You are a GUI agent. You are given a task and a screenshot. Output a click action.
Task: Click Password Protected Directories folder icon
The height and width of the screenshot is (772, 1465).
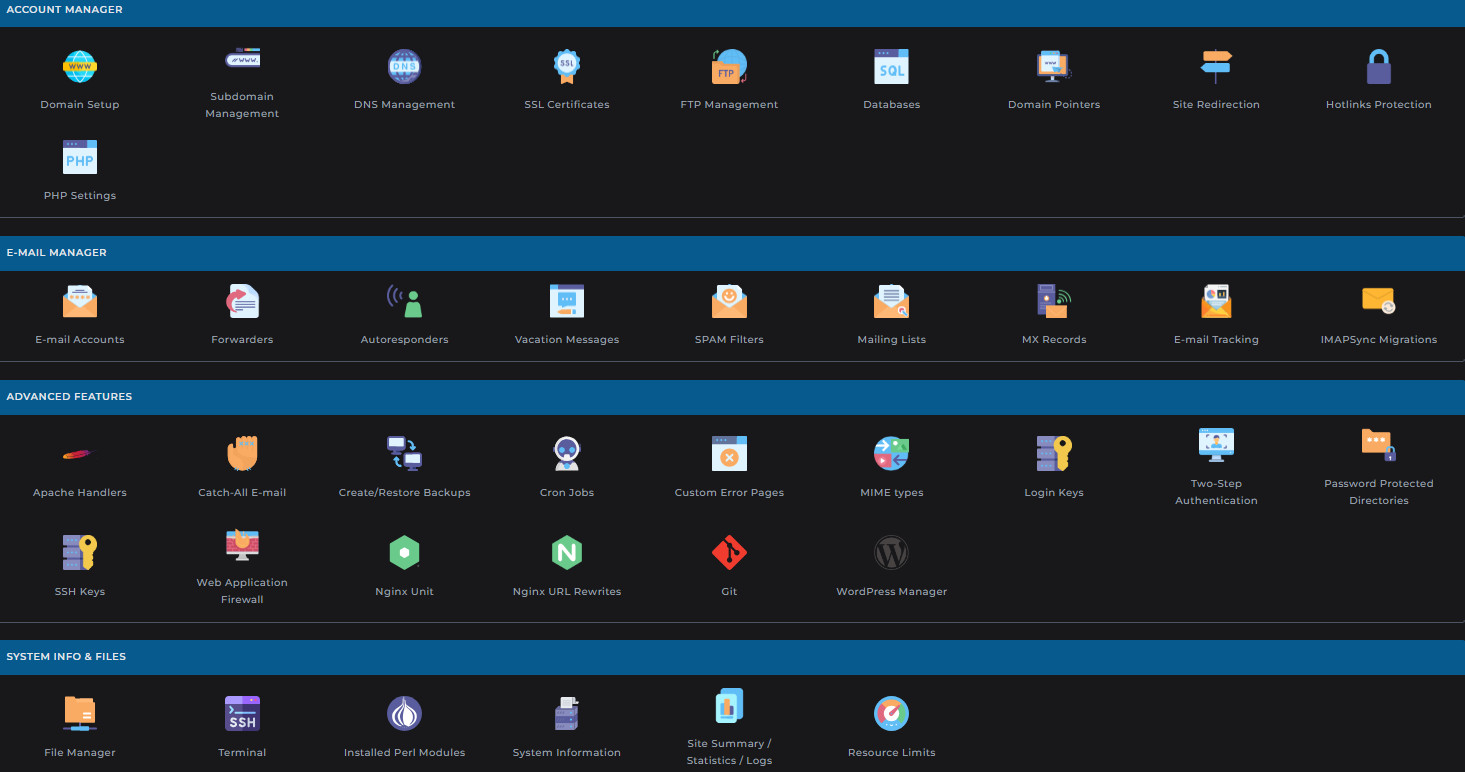coord(1379,446)
